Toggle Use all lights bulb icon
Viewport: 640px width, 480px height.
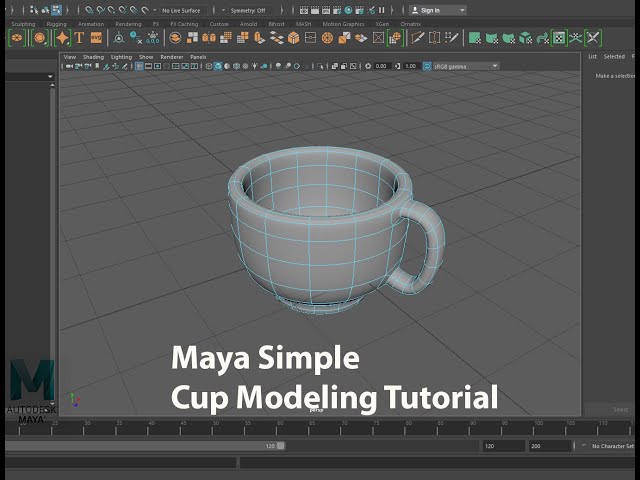pos(254,66)
